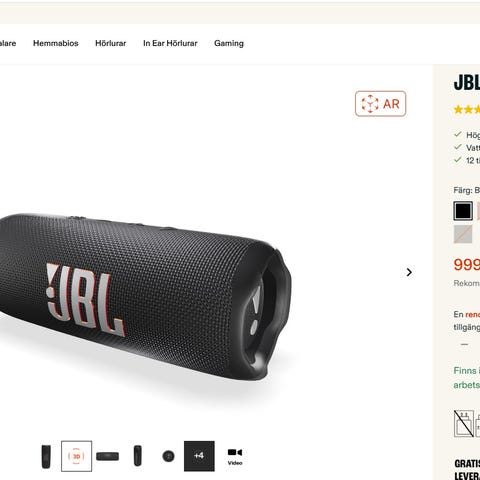The width and height of the screenshot is (480, 480).
Task: Open the renoverad product link
Action: (473, 314)
